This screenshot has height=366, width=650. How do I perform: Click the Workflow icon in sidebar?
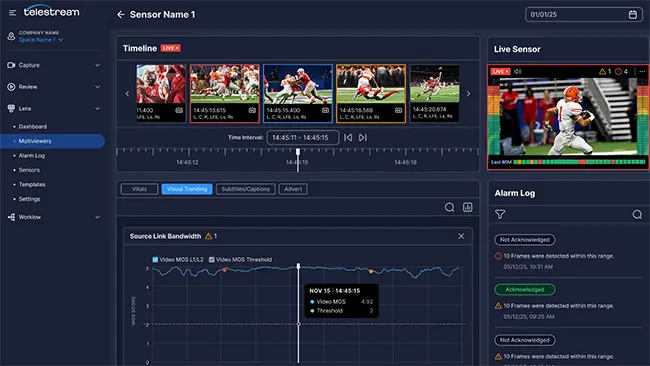point(11,217)
